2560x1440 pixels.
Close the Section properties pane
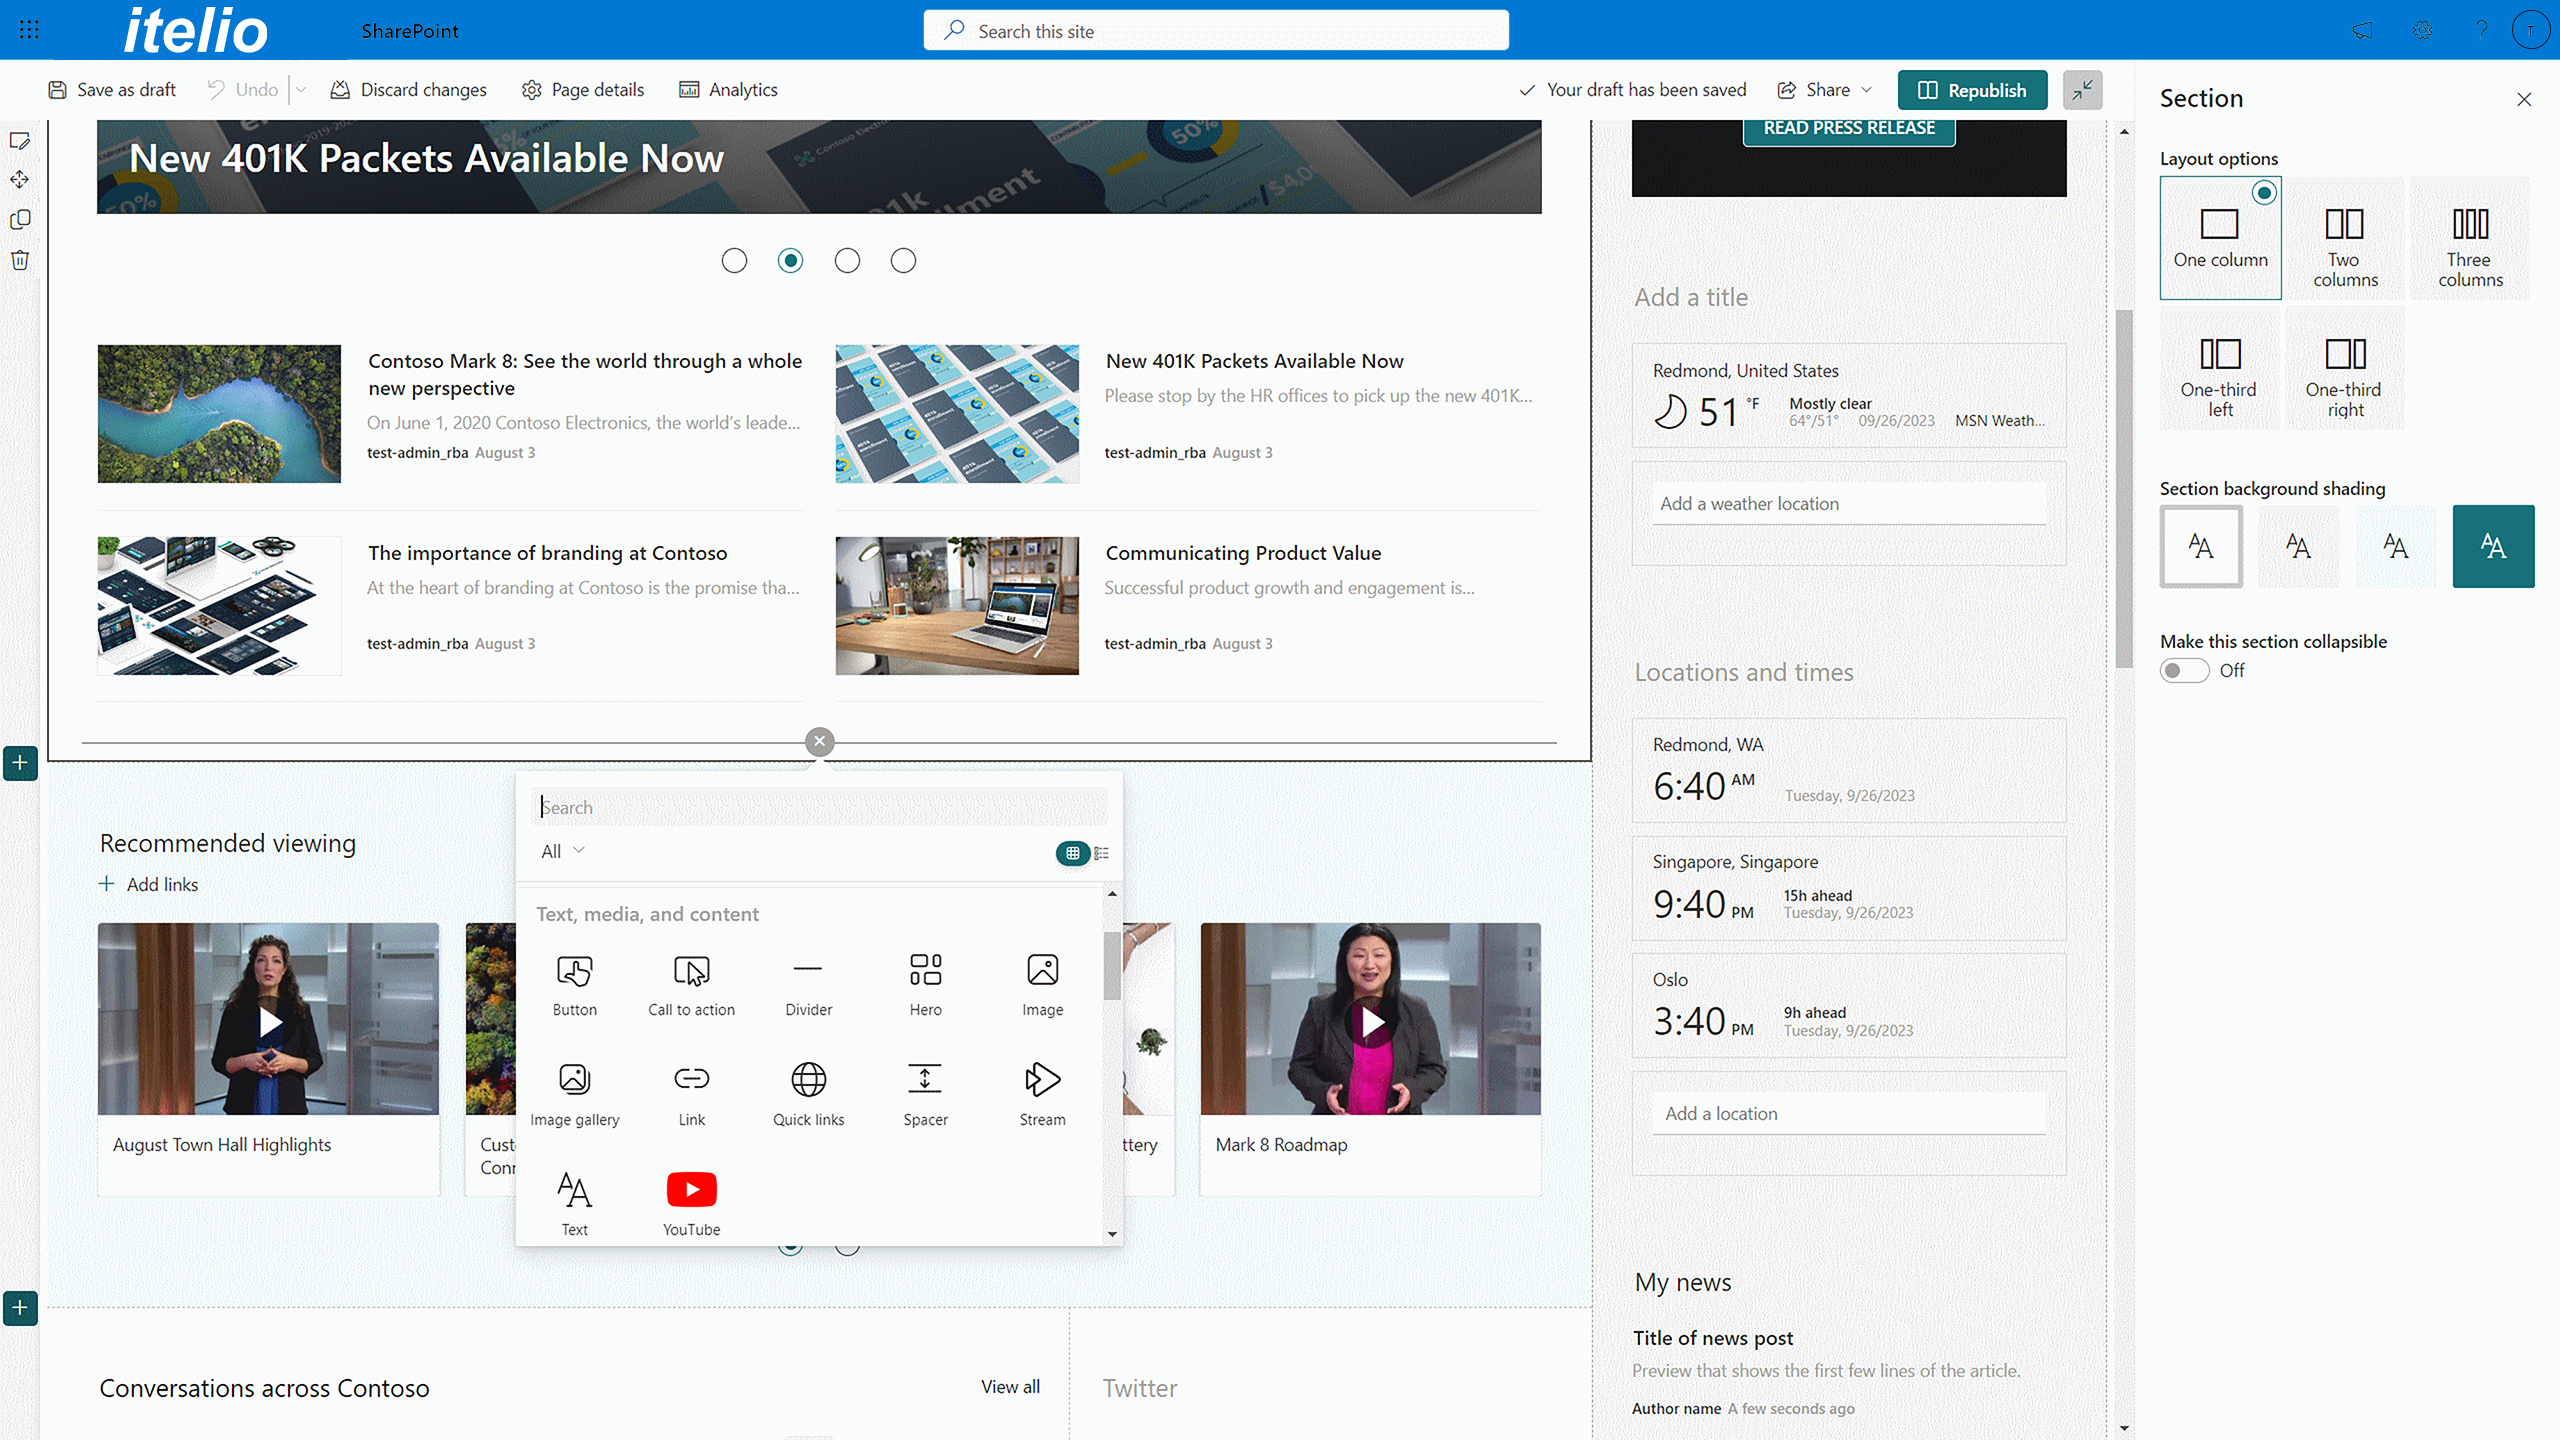(2524, 99)
